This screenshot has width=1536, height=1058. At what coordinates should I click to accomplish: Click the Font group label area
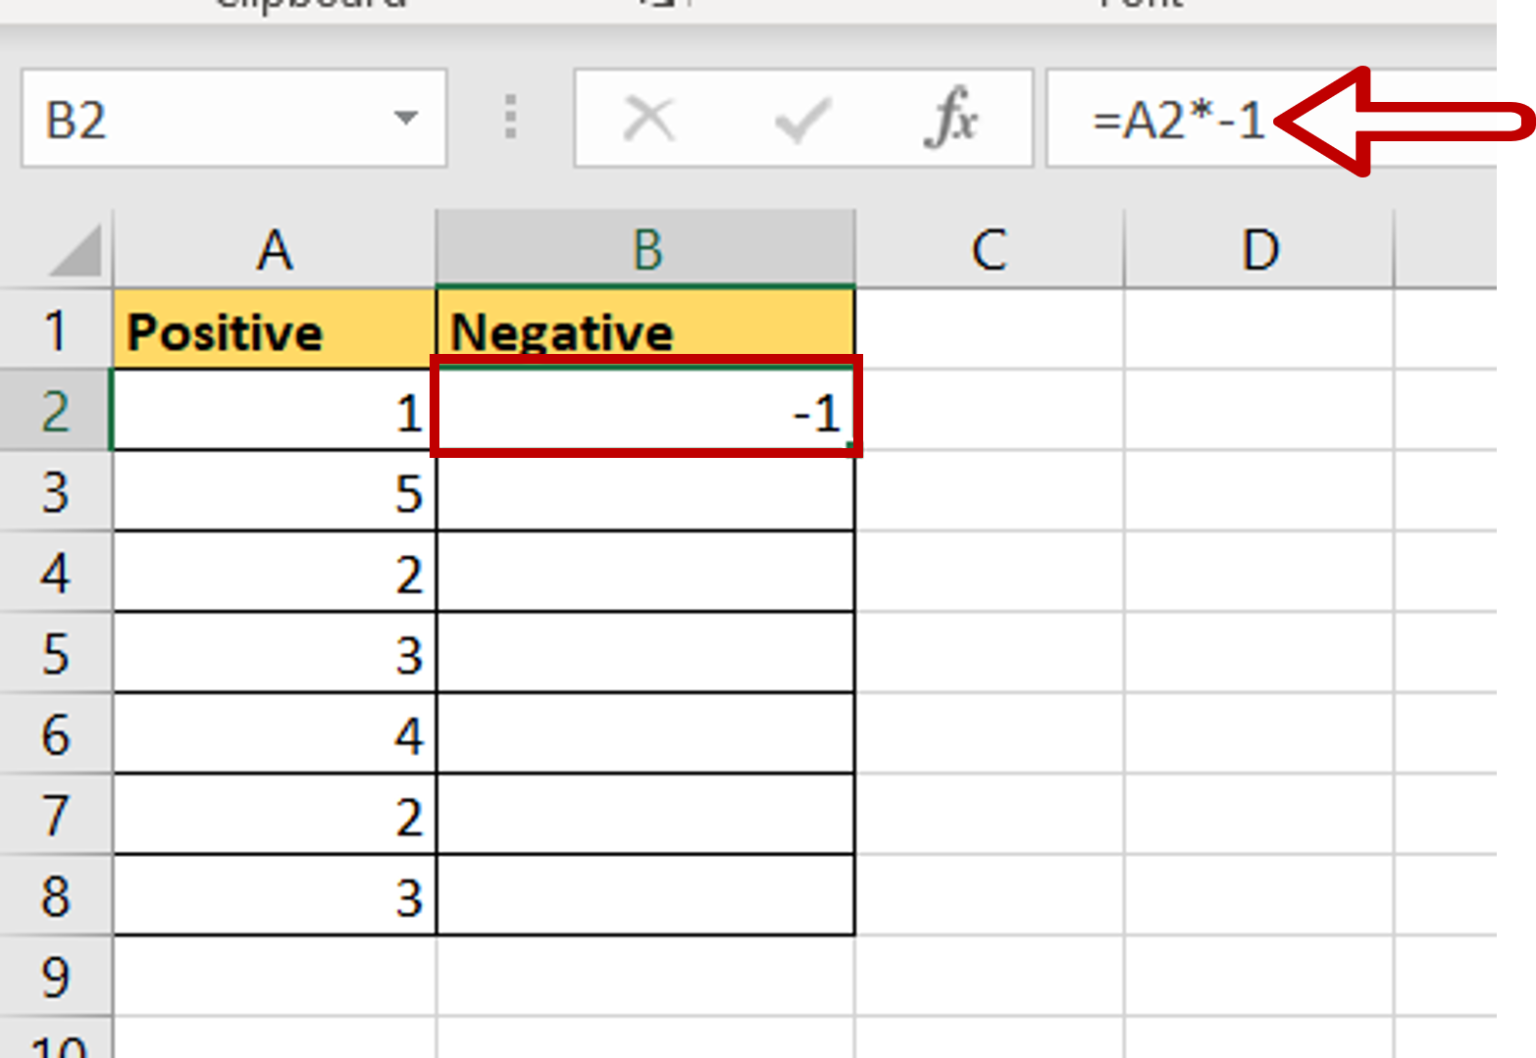[x=1140, y=8]
